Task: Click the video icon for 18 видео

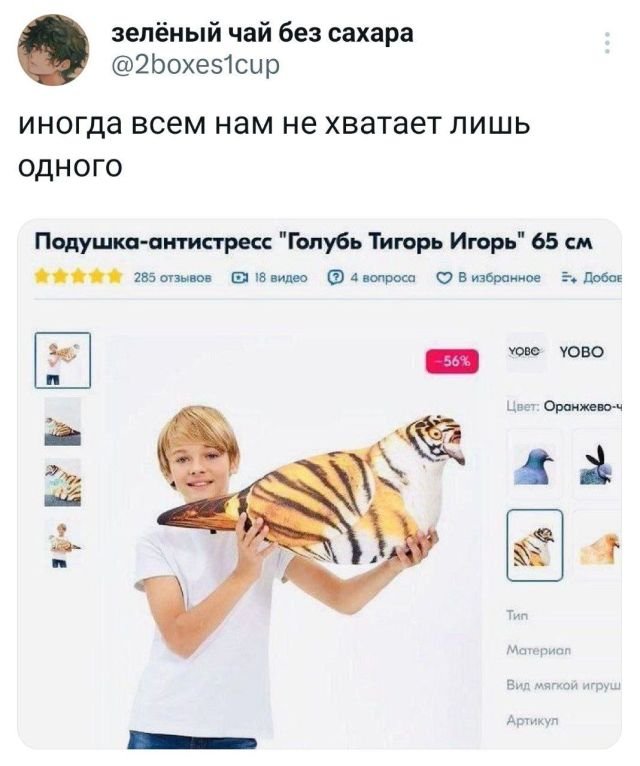Action: (x=238, y=278)
